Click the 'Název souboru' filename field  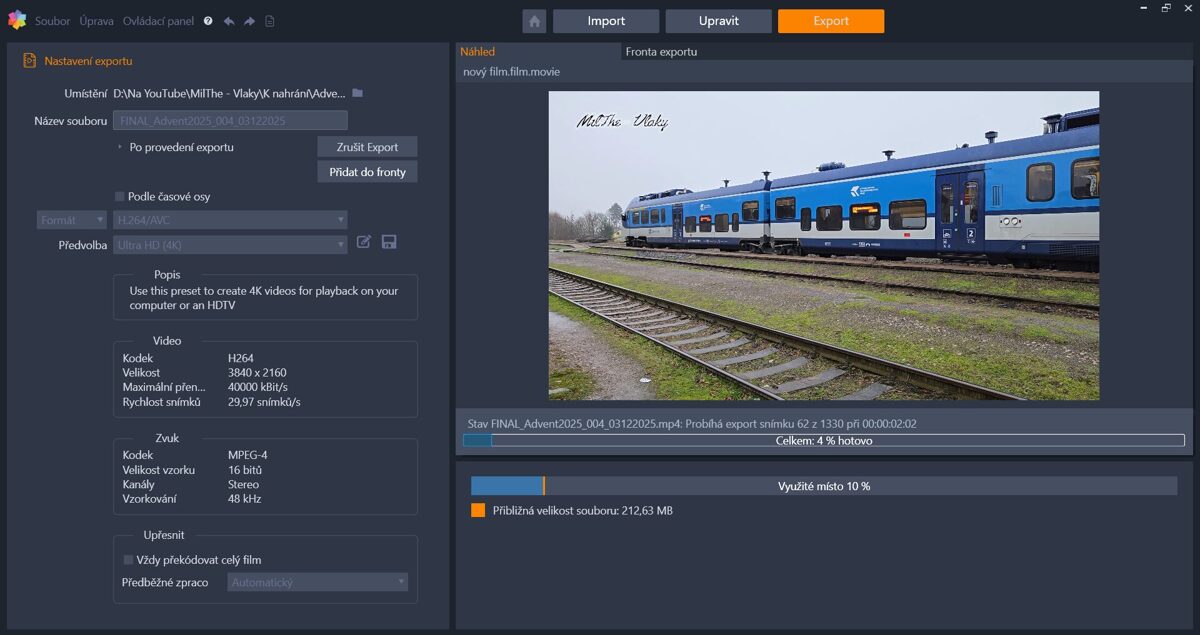point(230,121)
